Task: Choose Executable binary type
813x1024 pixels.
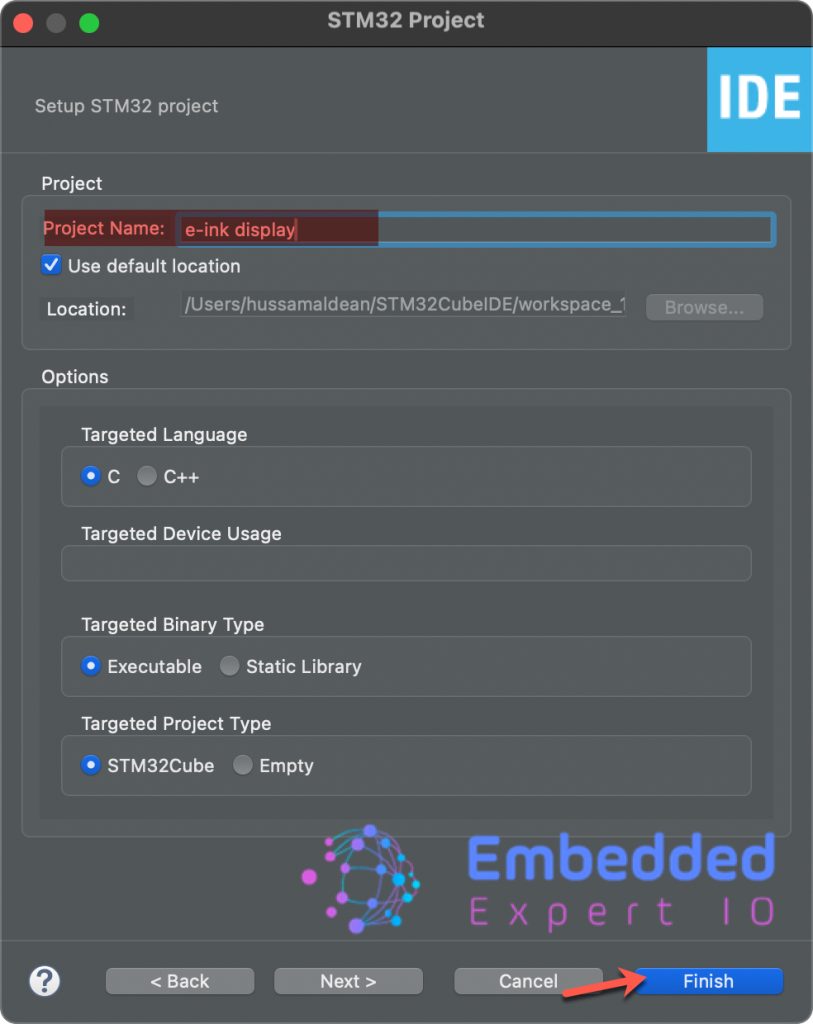Action: 91,666
